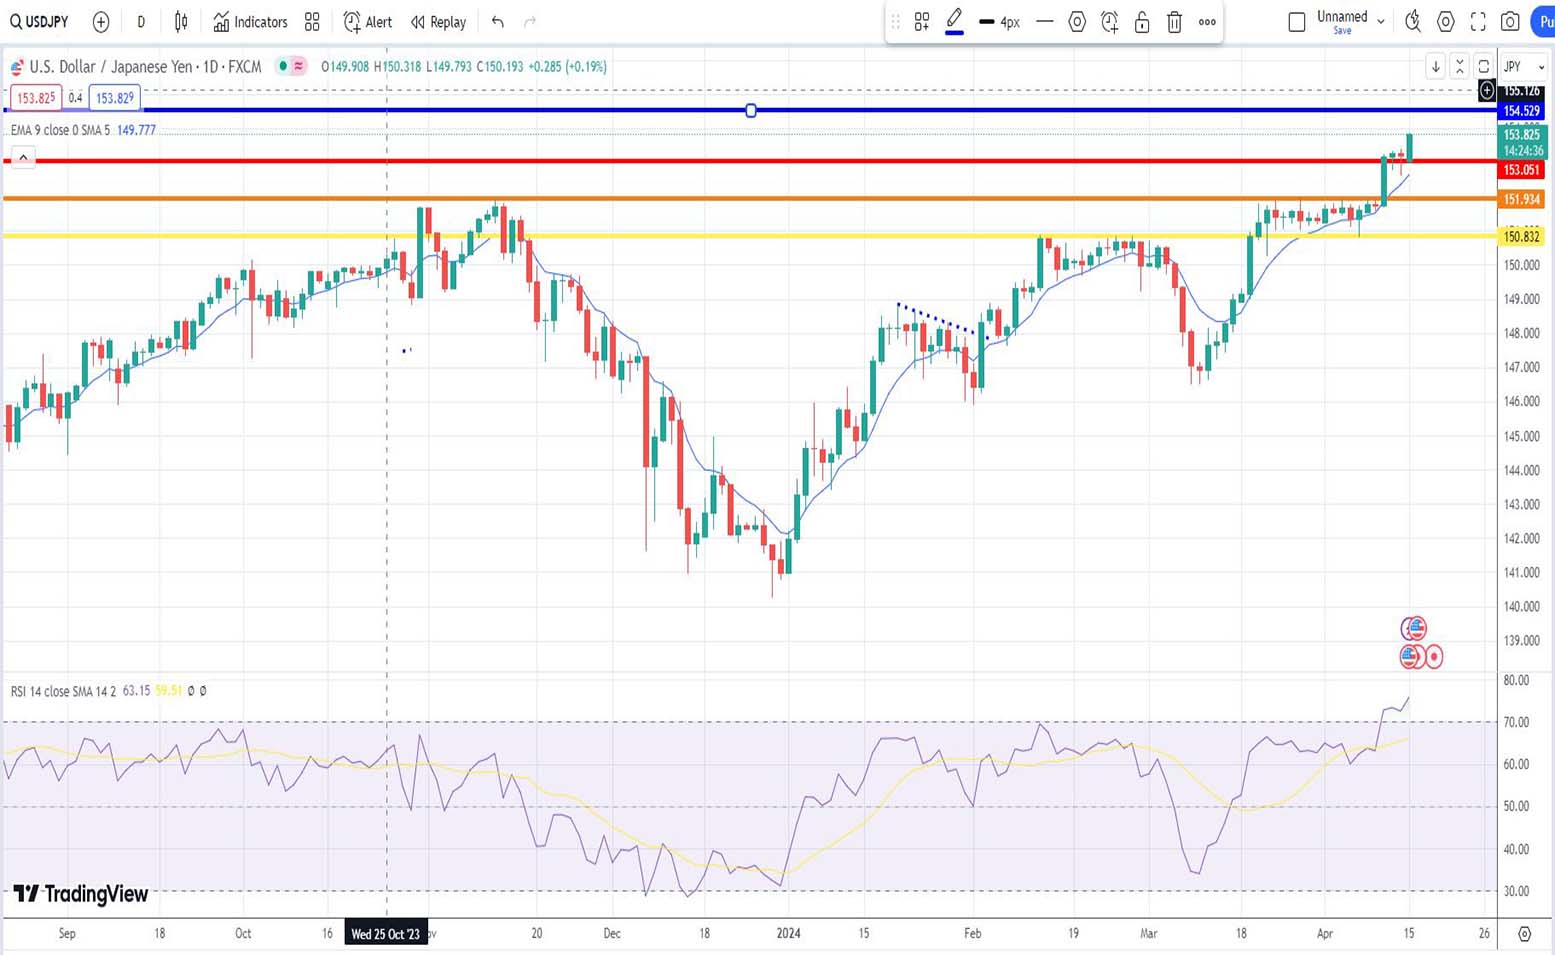Open the candlestick chart style selector

(x=181, y=22)
